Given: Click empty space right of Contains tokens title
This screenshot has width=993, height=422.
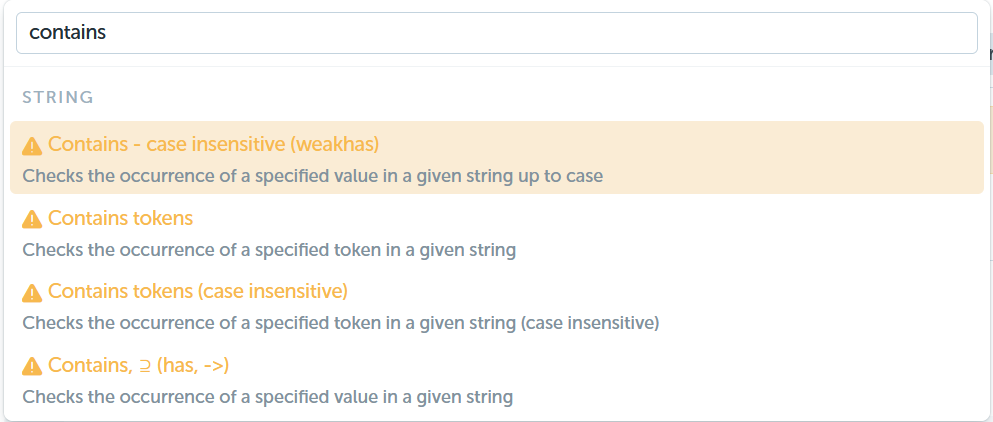Looking at the screenshot, I should click(570, 219).
